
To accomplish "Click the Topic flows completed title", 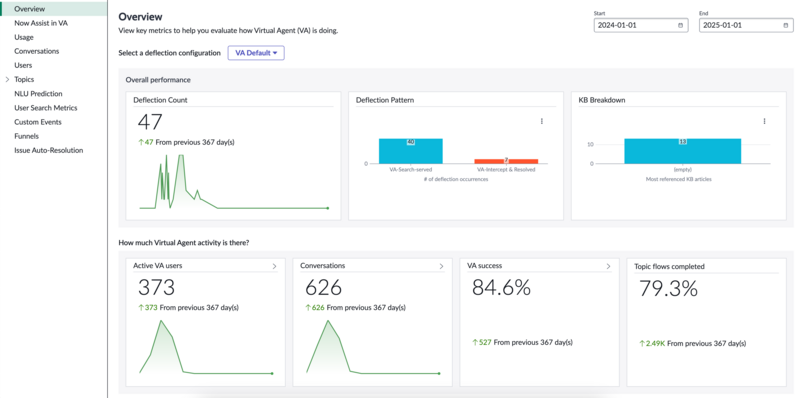I will click(x=669, y=266).
